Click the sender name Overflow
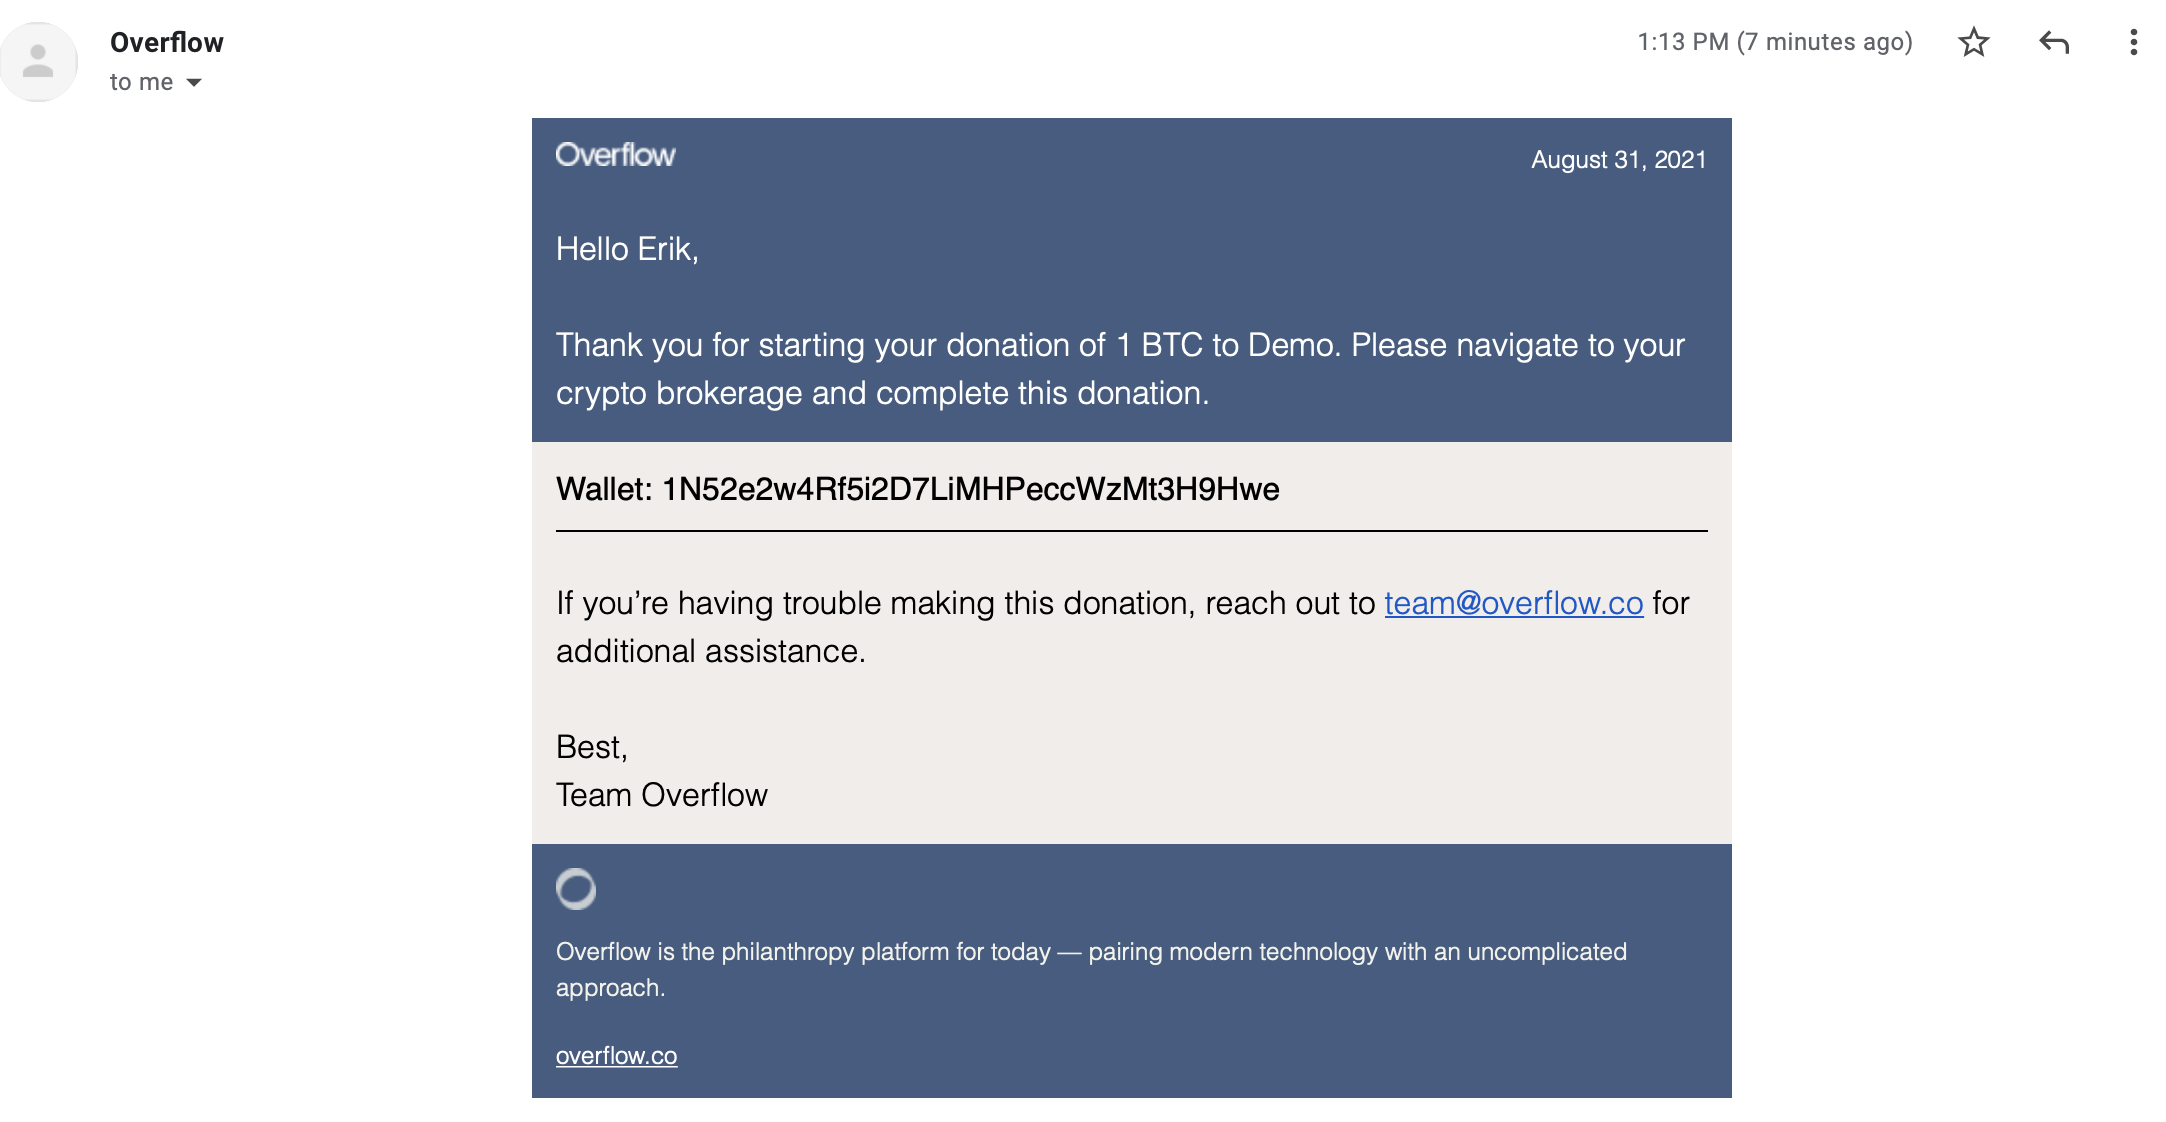The image size is (2166, 1122). tap(167, 42)
